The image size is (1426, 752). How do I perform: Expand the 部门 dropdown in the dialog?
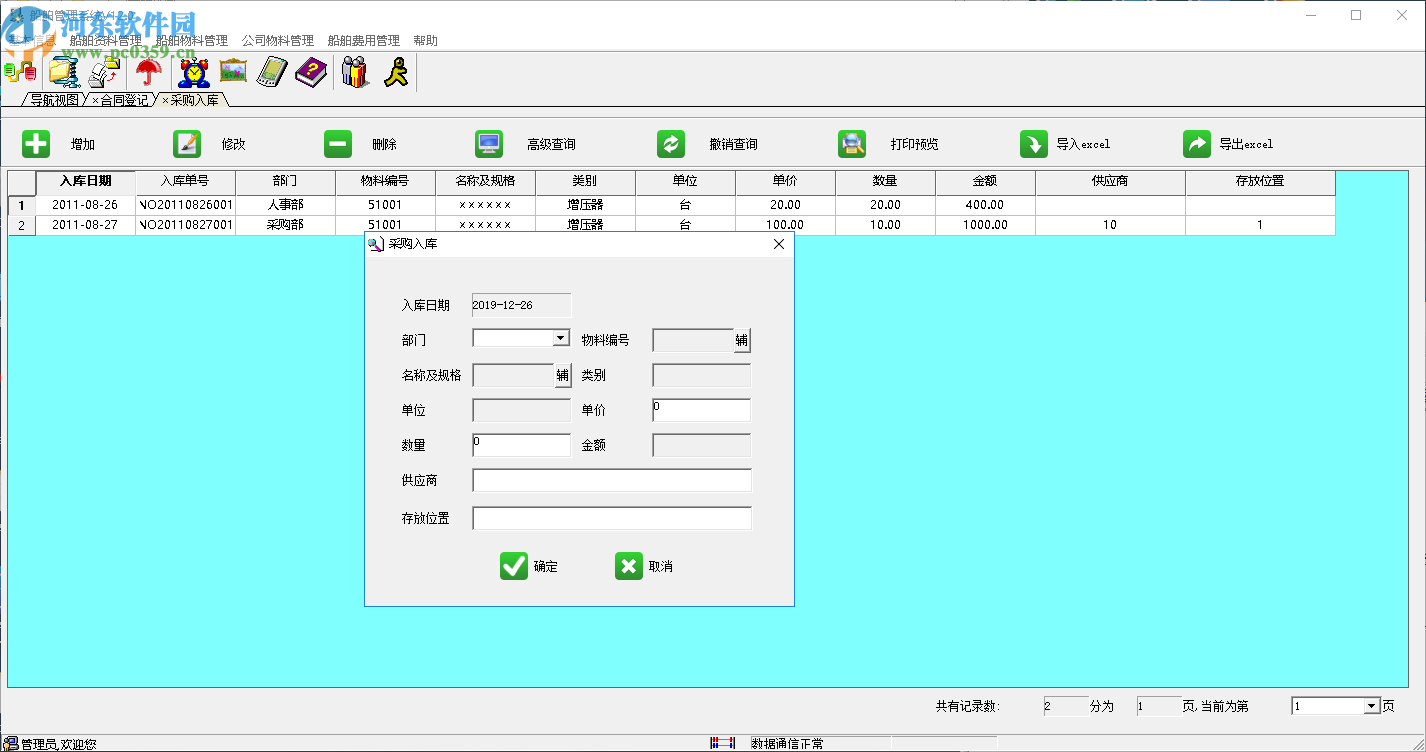click(x=561, y=338)
